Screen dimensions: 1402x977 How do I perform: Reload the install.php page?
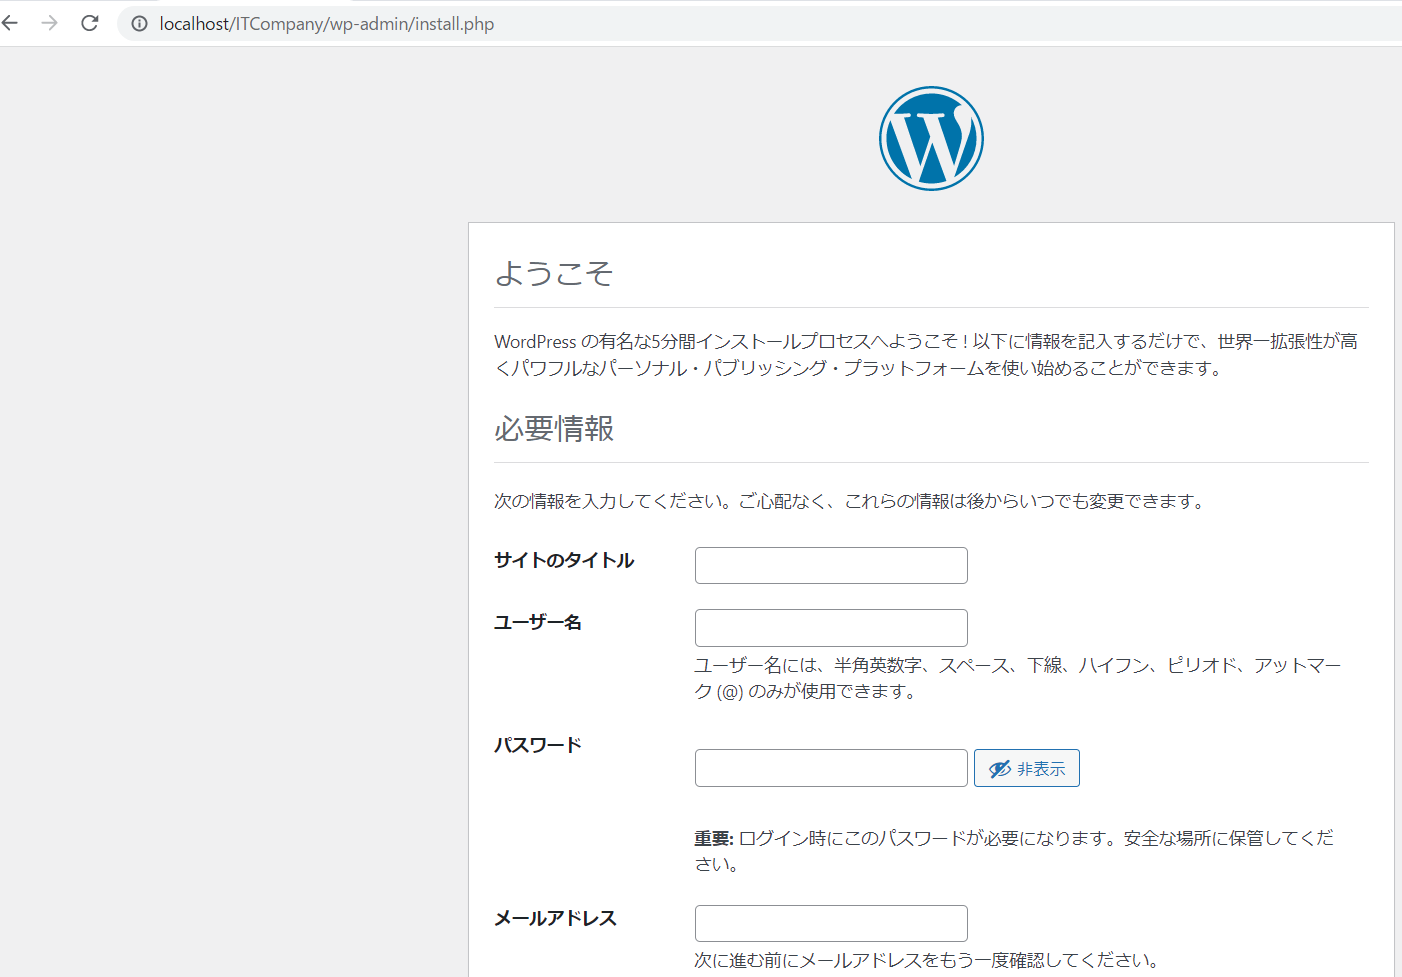pyautogui.click(x=90, y=23)
